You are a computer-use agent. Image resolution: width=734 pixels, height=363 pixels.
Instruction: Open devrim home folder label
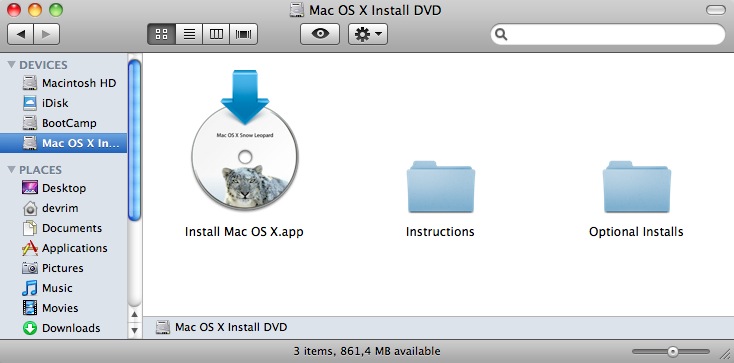[x=60, y=208]
